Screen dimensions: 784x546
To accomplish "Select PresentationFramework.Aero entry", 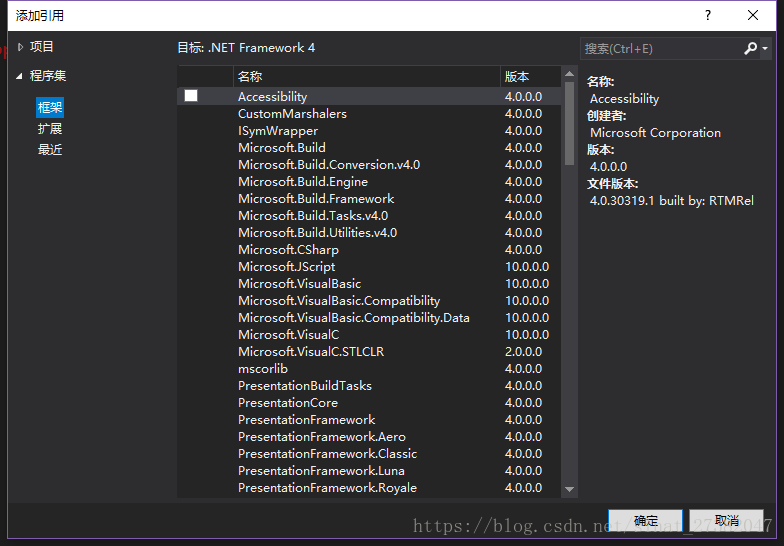I will (x=369, y=436).
